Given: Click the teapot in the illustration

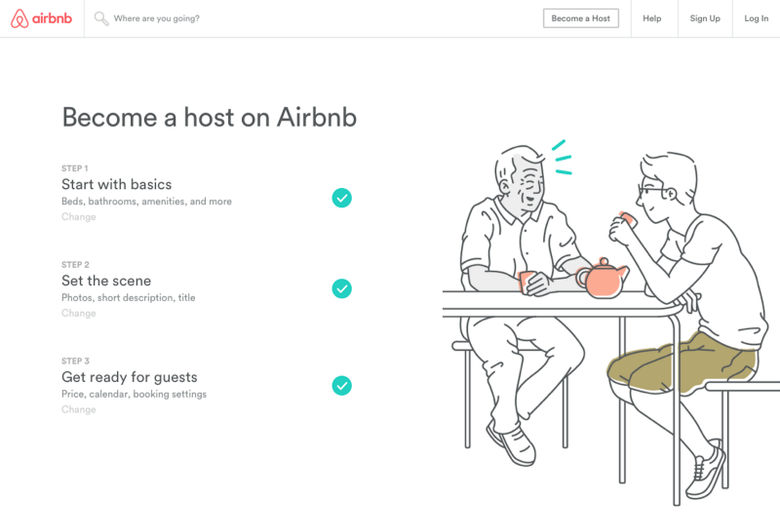Looking at the screenshot, I should click(x=602, y=279).
